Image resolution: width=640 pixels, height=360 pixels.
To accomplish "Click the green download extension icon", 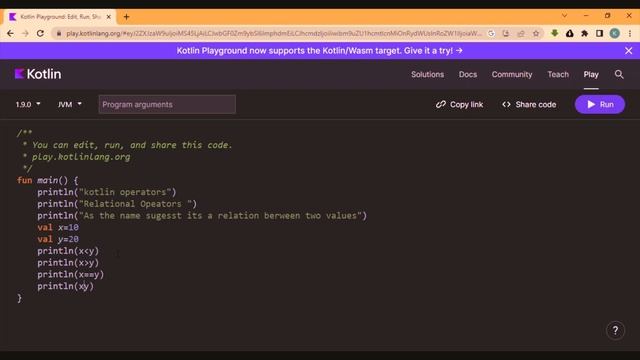I will 554,33.
